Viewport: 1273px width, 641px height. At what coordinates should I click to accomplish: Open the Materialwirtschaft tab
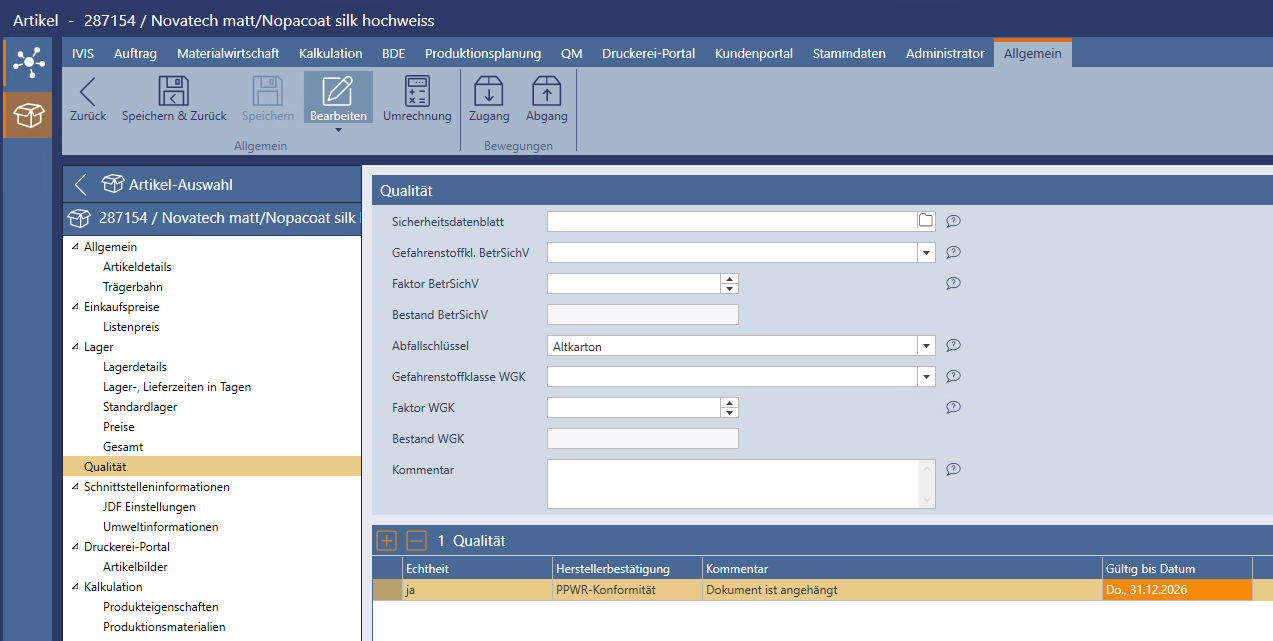pyautogui.click(x=228, y=54)
